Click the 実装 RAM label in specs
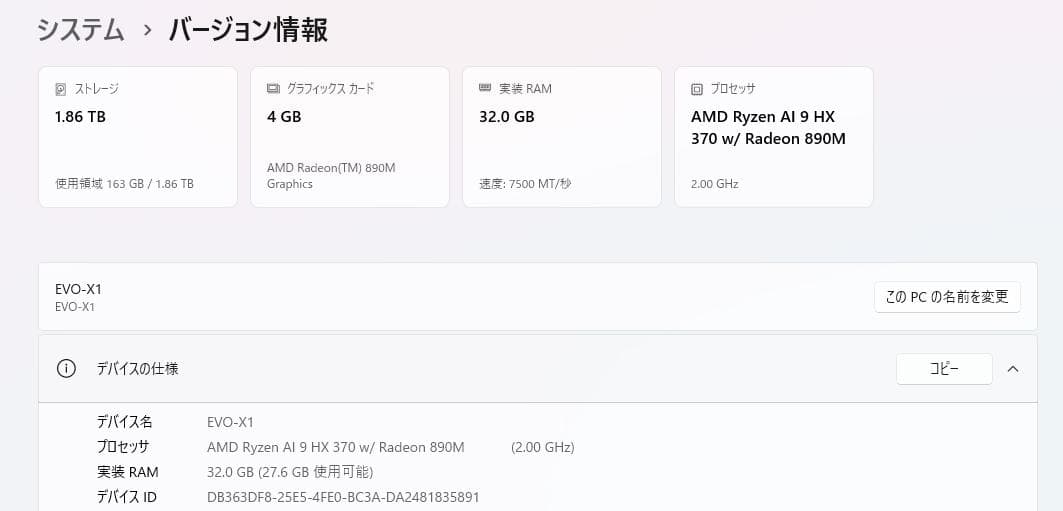Viewport: 1063px width, 511px height. tap(127, 472)
